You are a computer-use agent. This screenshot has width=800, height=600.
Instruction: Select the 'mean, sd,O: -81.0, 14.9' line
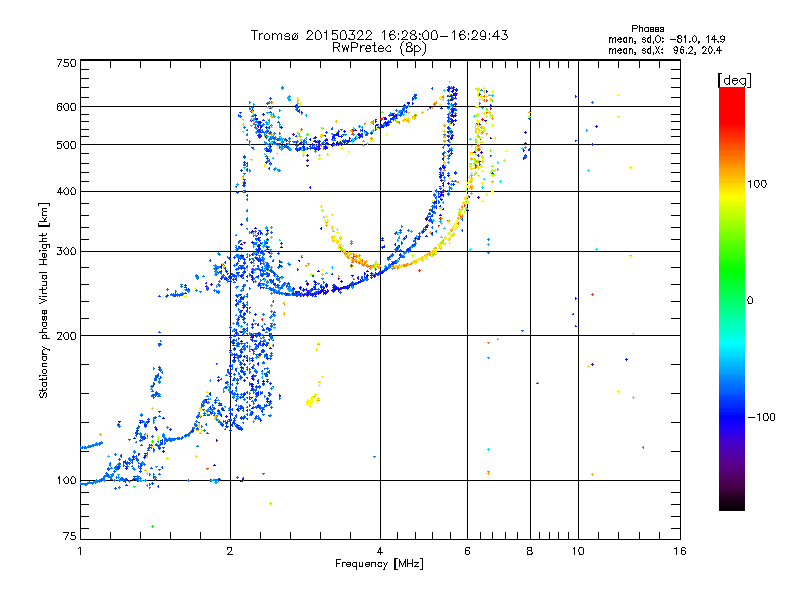666,39
